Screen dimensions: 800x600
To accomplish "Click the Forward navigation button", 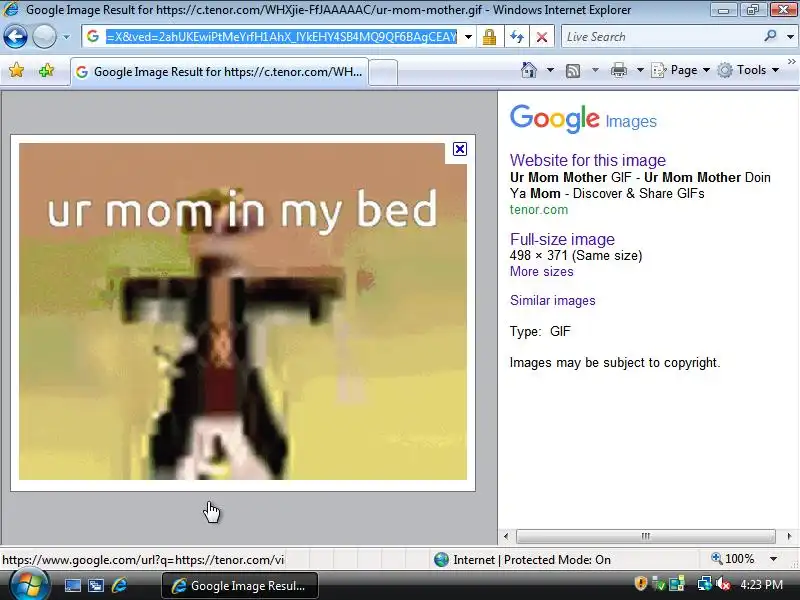I will pos(45,37).
